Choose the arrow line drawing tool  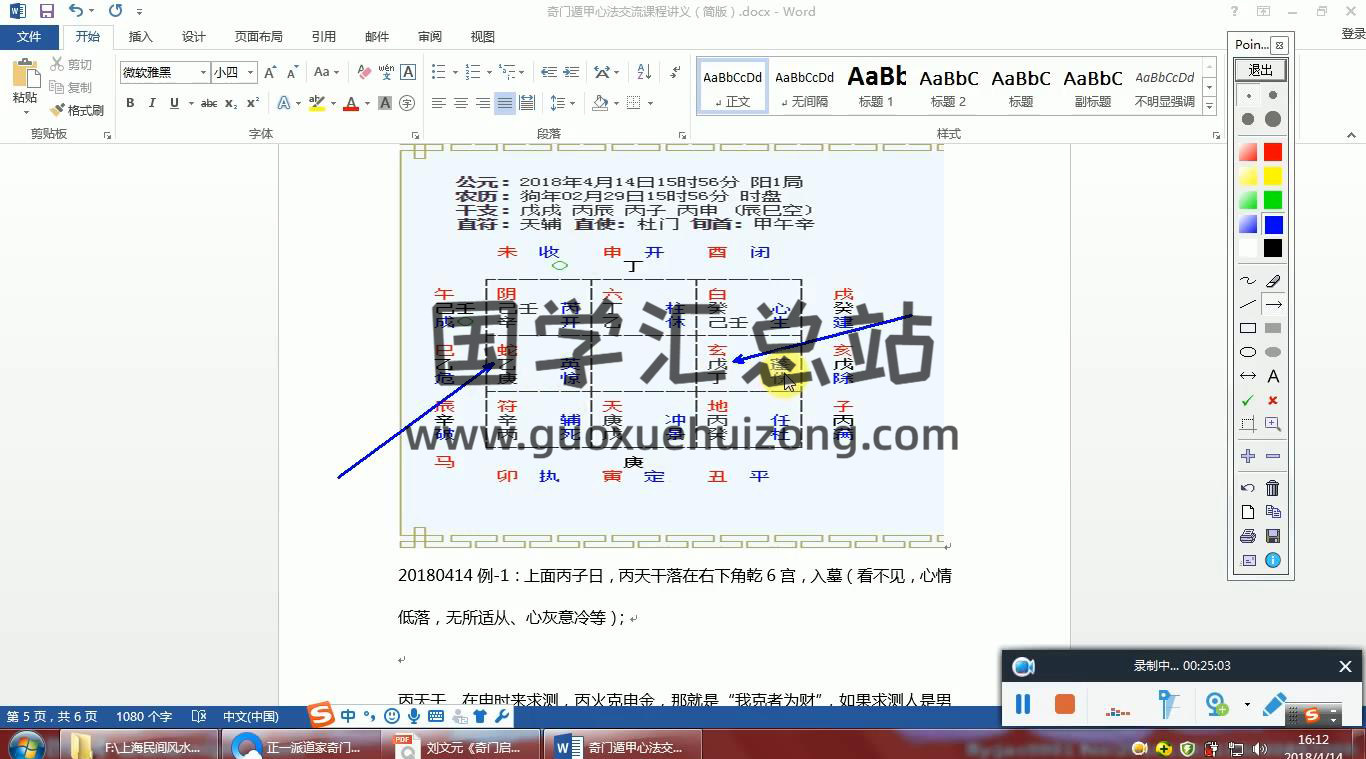pos(1273,305)
